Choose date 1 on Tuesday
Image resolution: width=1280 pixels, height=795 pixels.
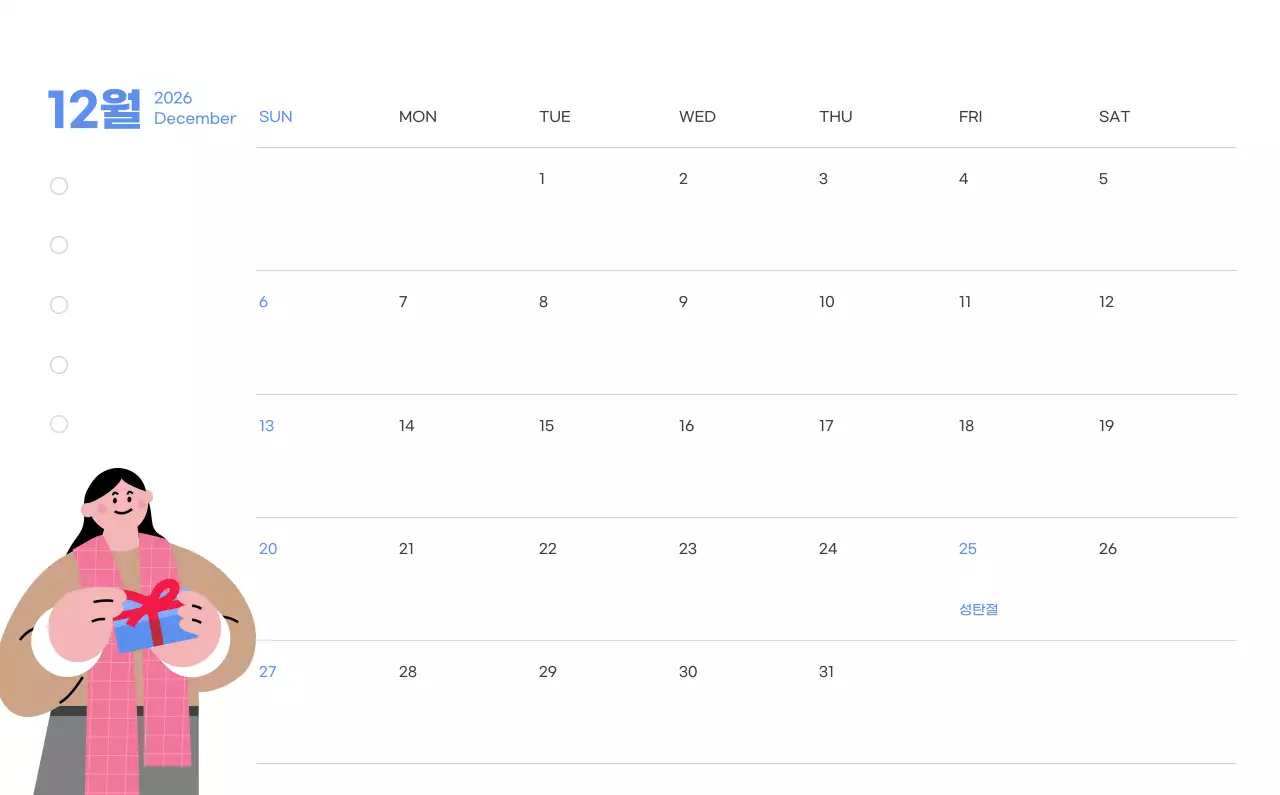[542, 179]
